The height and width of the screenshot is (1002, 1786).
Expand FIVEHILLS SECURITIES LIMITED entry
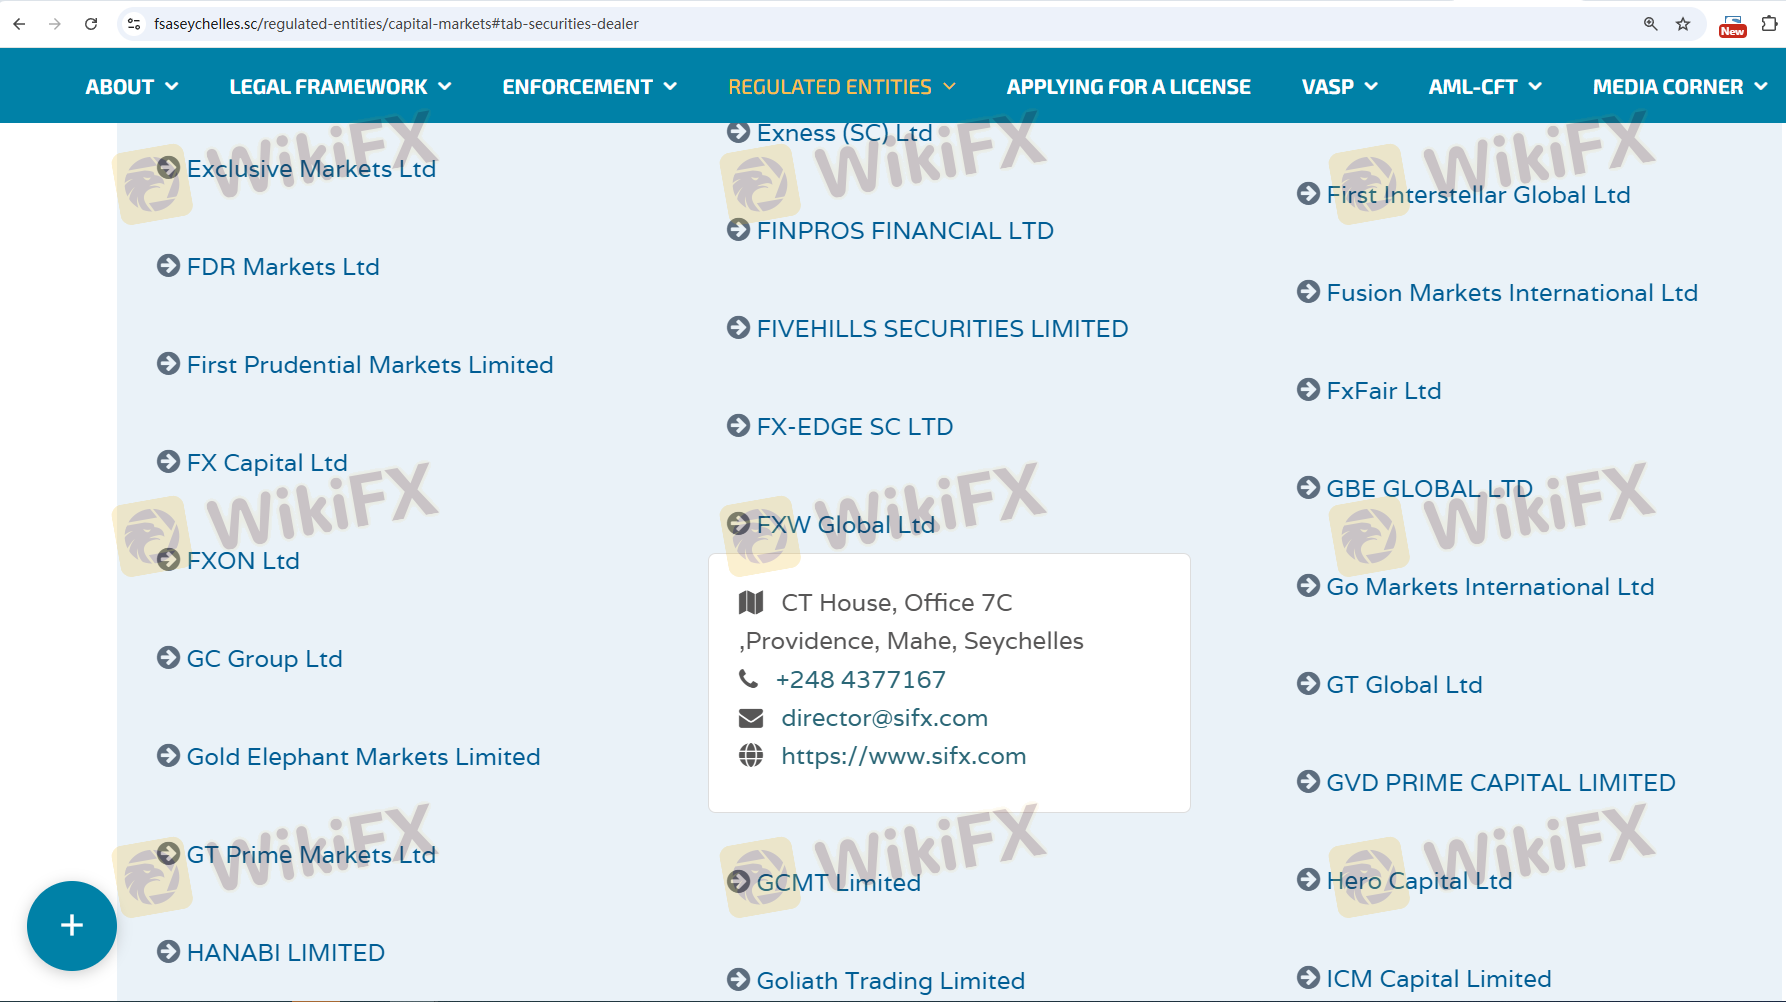(x=928, y=329)
